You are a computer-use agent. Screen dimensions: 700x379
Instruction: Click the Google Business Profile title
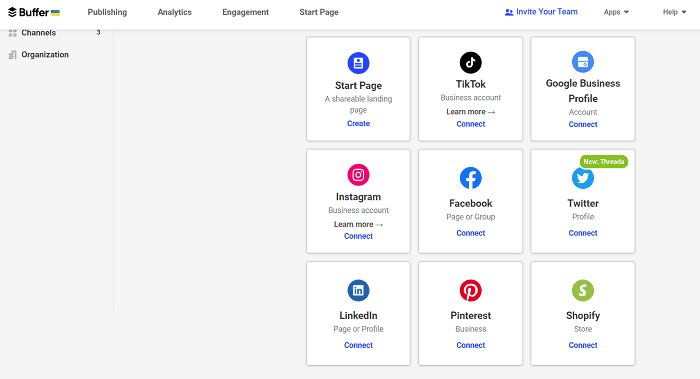point(583,91)
